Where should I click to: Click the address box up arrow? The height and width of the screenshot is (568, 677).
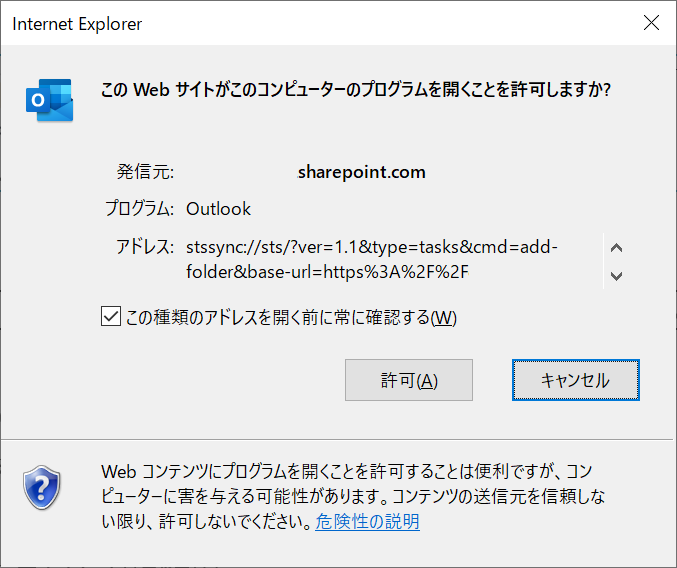(x=616, y=248)
